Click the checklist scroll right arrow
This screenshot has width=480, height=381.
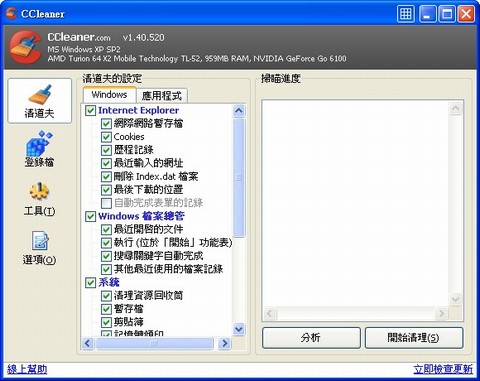click(225, 343)
